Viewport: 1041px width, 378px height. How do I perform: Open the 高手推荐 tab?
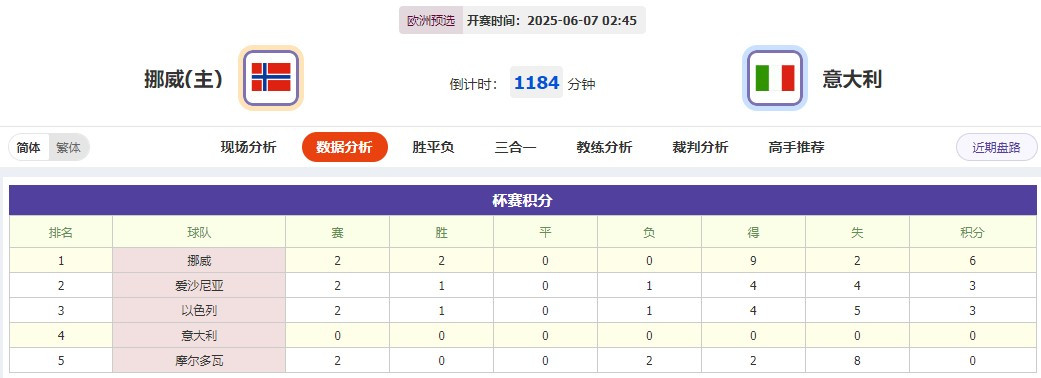point(796,147)
